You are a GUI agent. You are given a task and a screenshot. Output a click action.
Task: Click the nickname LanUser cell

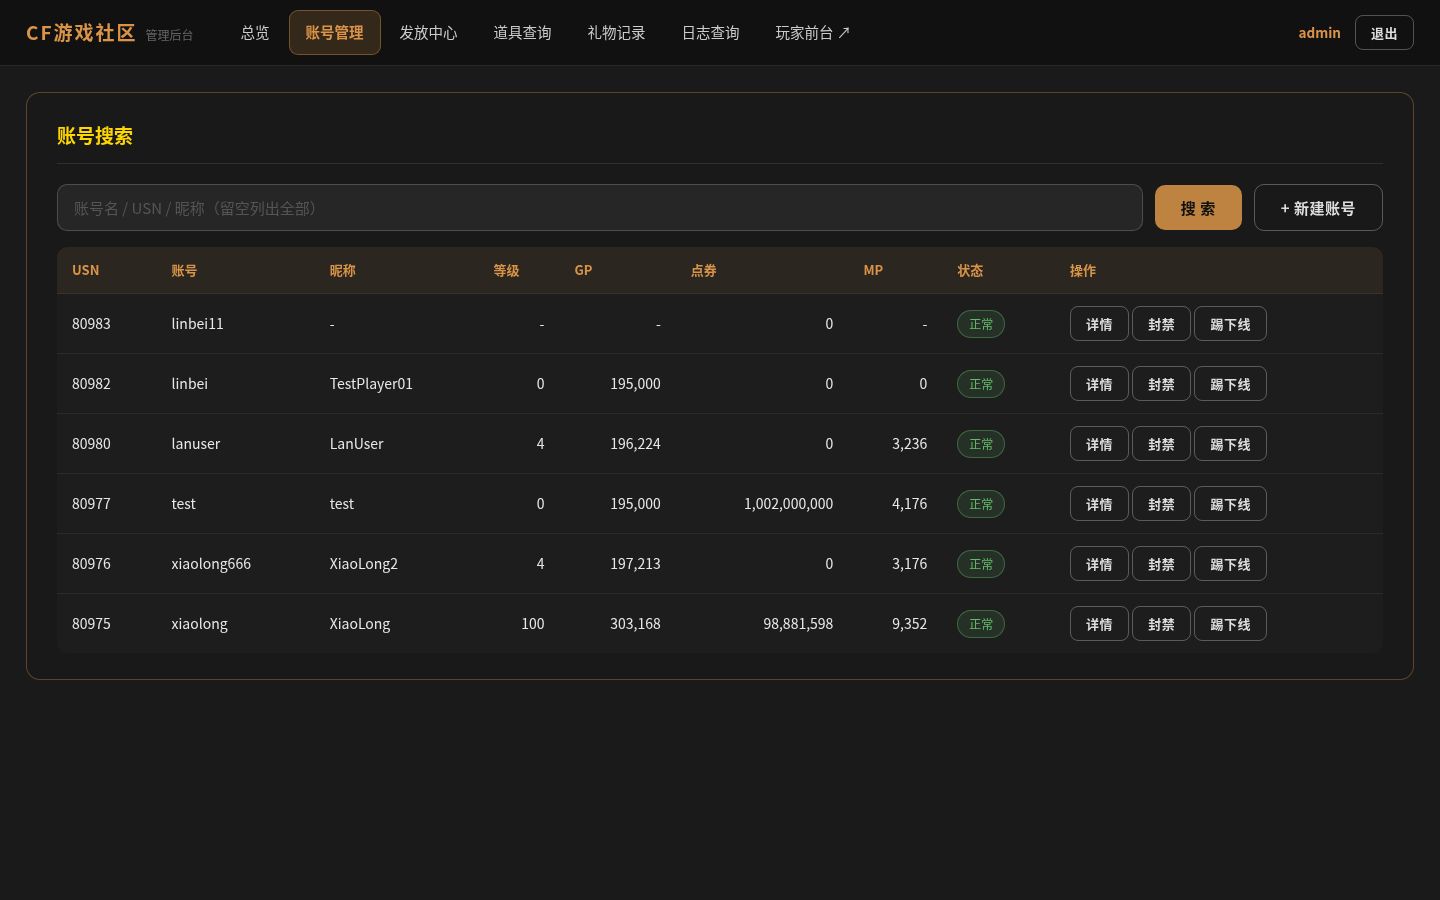click(x=357, y=444)
